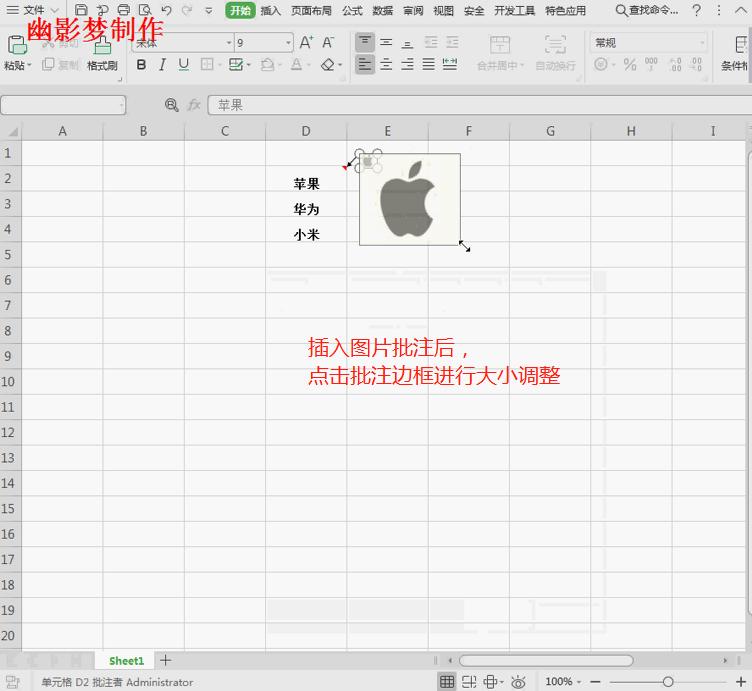752x691 pixels.
Task: Toggle Italic formatting
Action: (163, 64)
